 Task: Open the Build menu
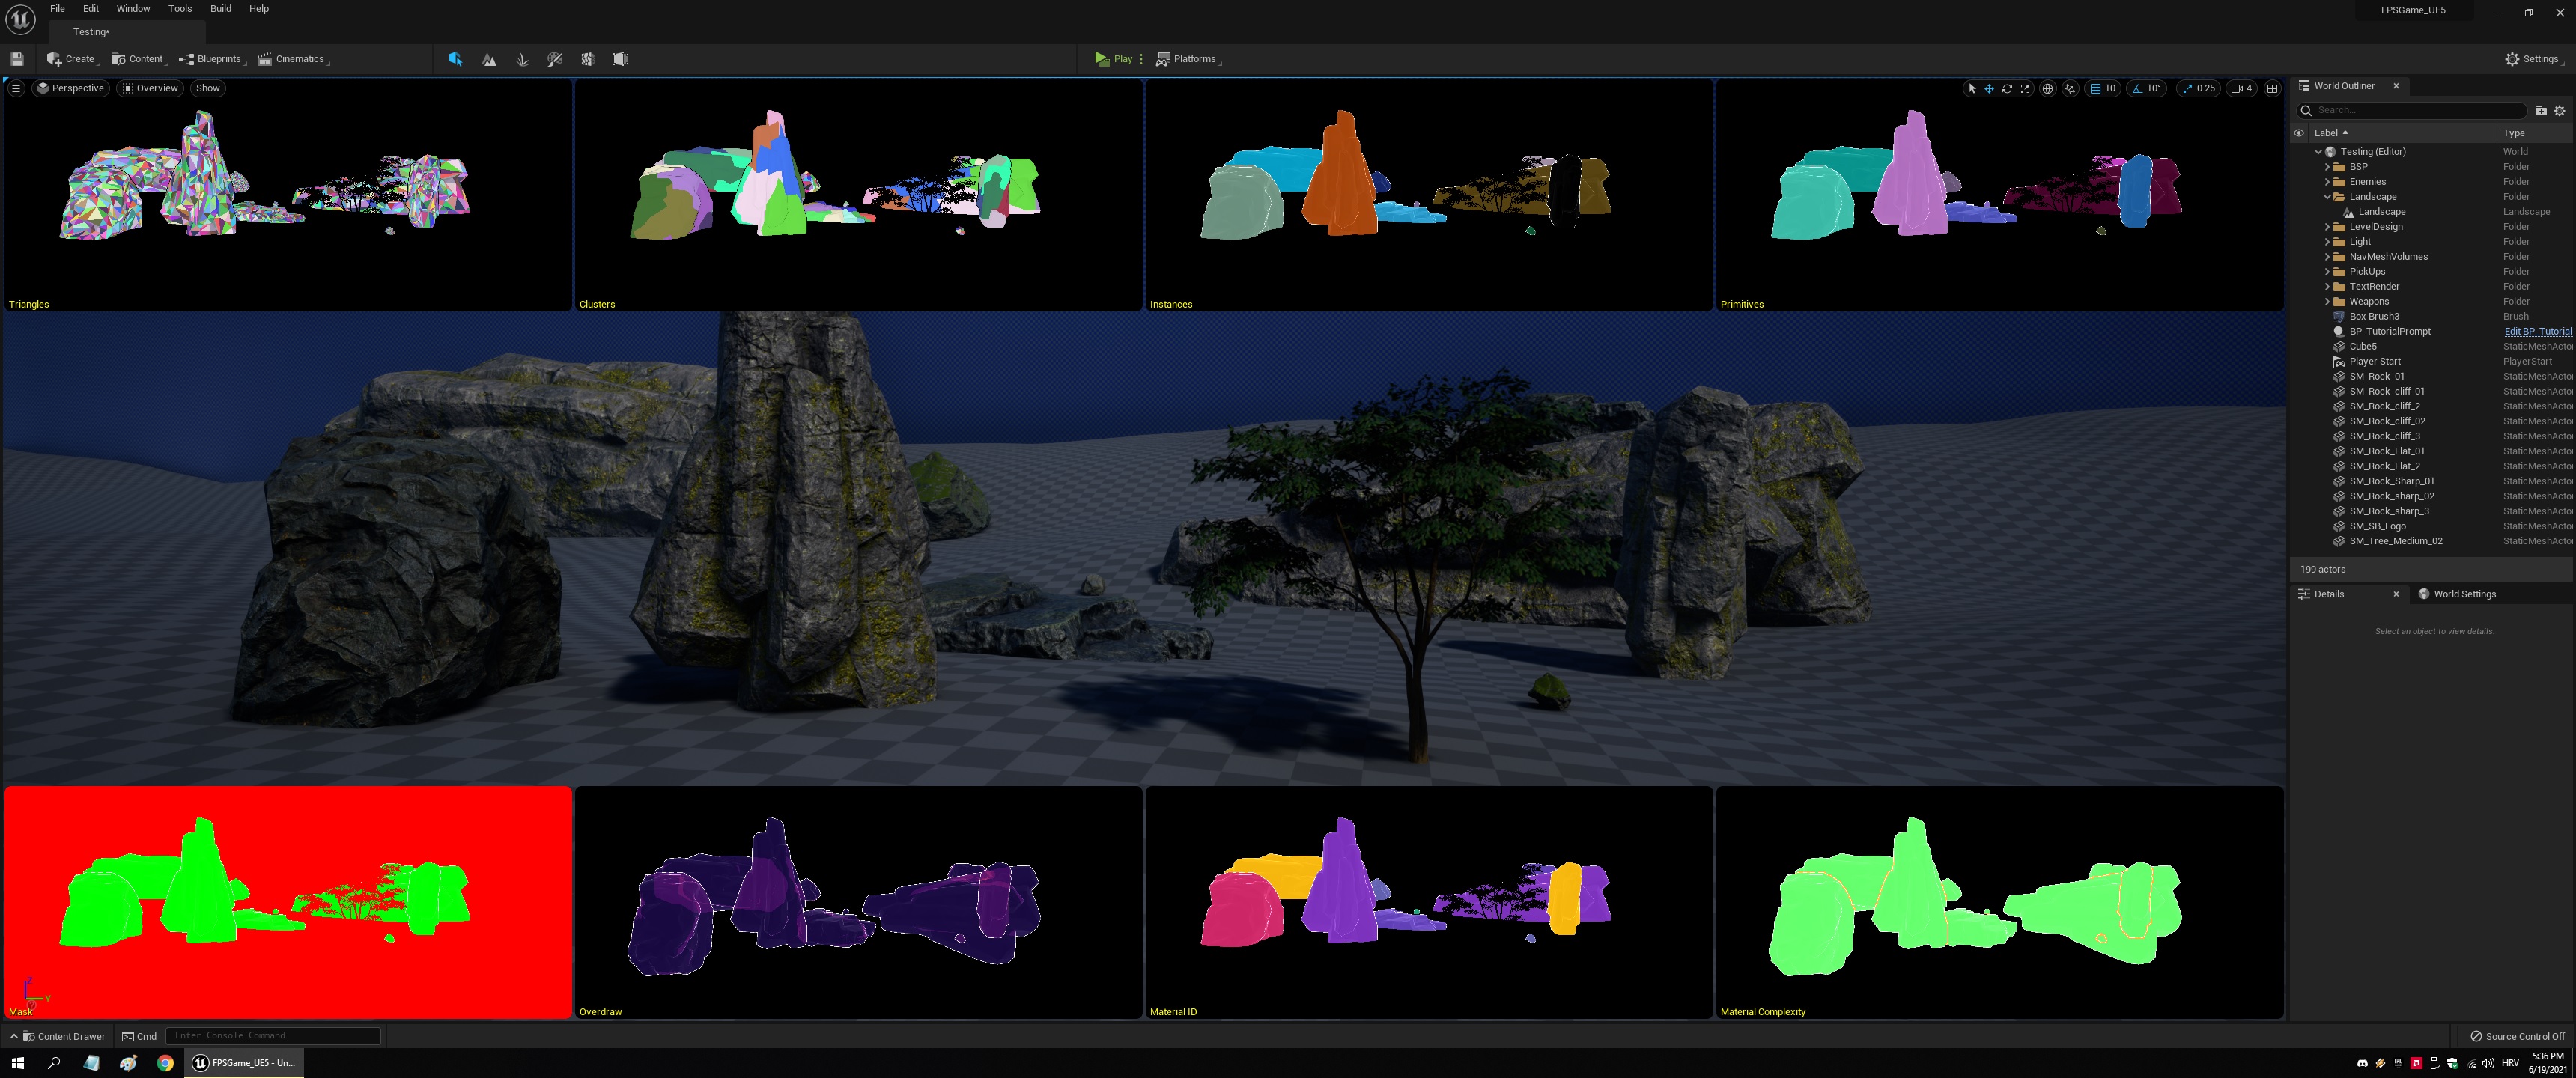(x=220, y=9)
